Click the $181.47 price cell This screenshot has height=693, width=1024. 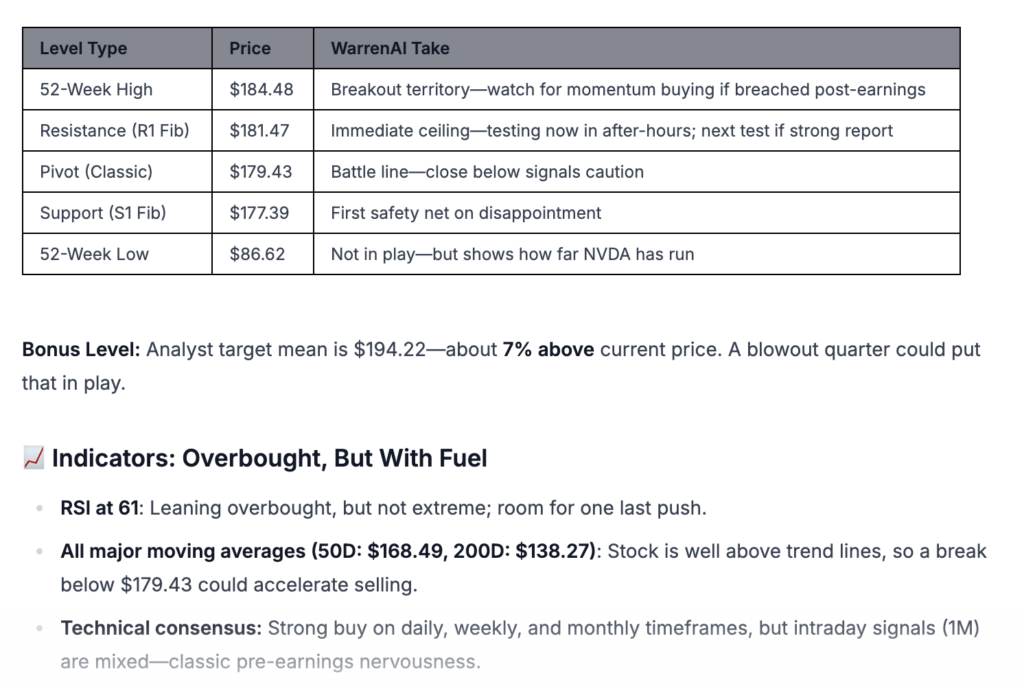[261, 131]
